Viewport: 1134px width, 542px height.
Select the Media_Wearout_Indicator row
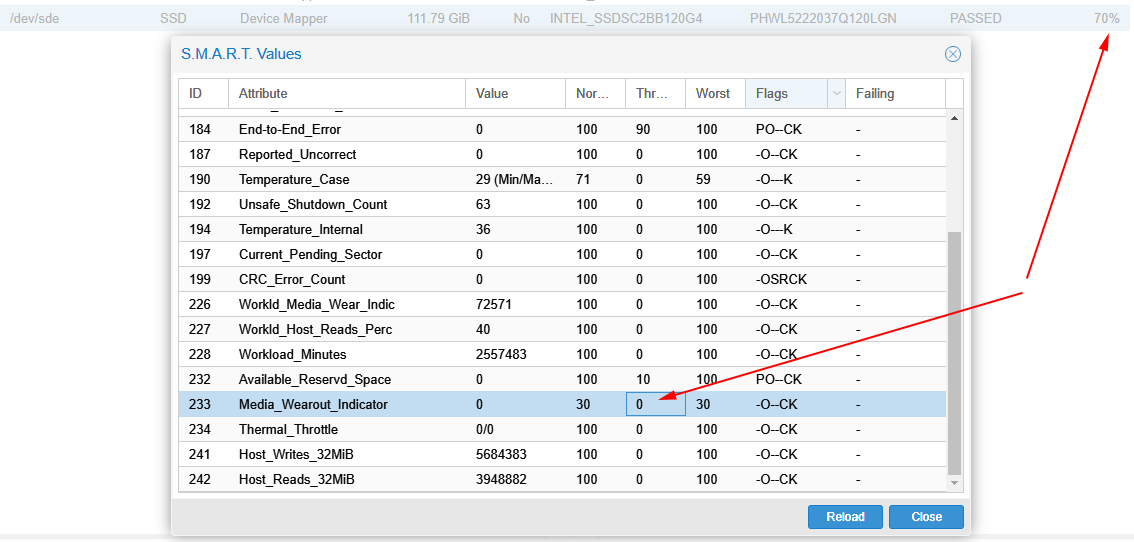[x=563, y=405]
